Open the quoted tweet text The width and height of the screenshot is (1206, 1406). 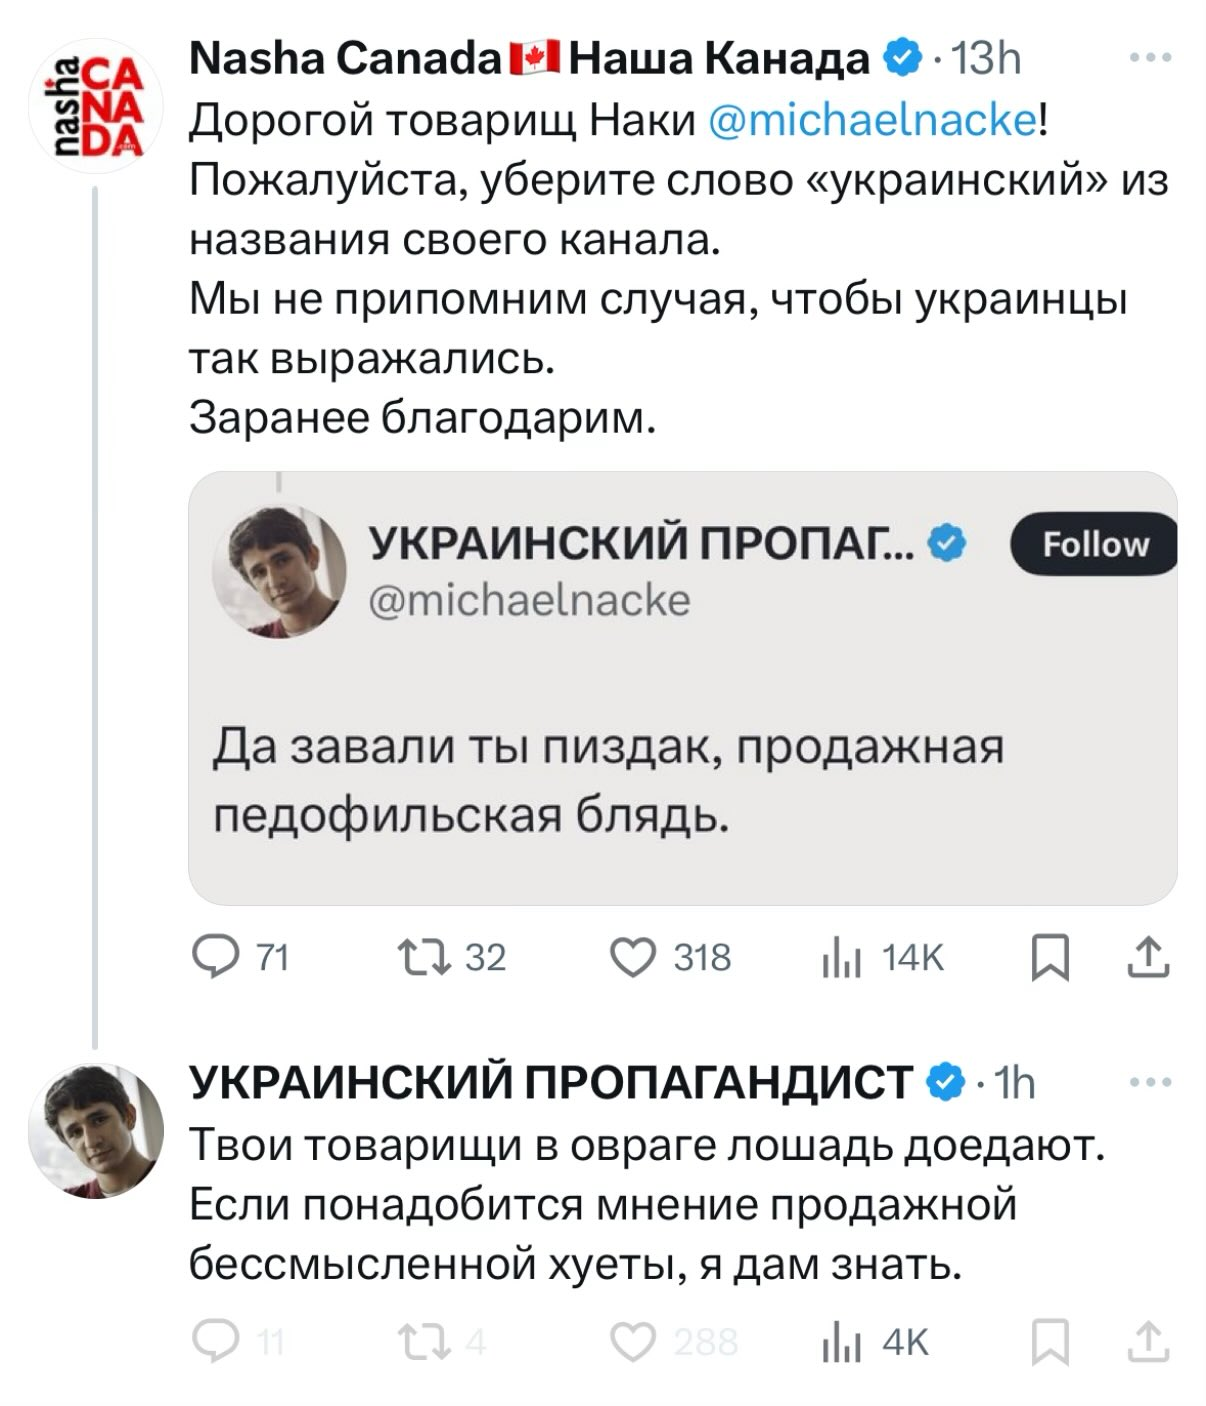(607, 781)
